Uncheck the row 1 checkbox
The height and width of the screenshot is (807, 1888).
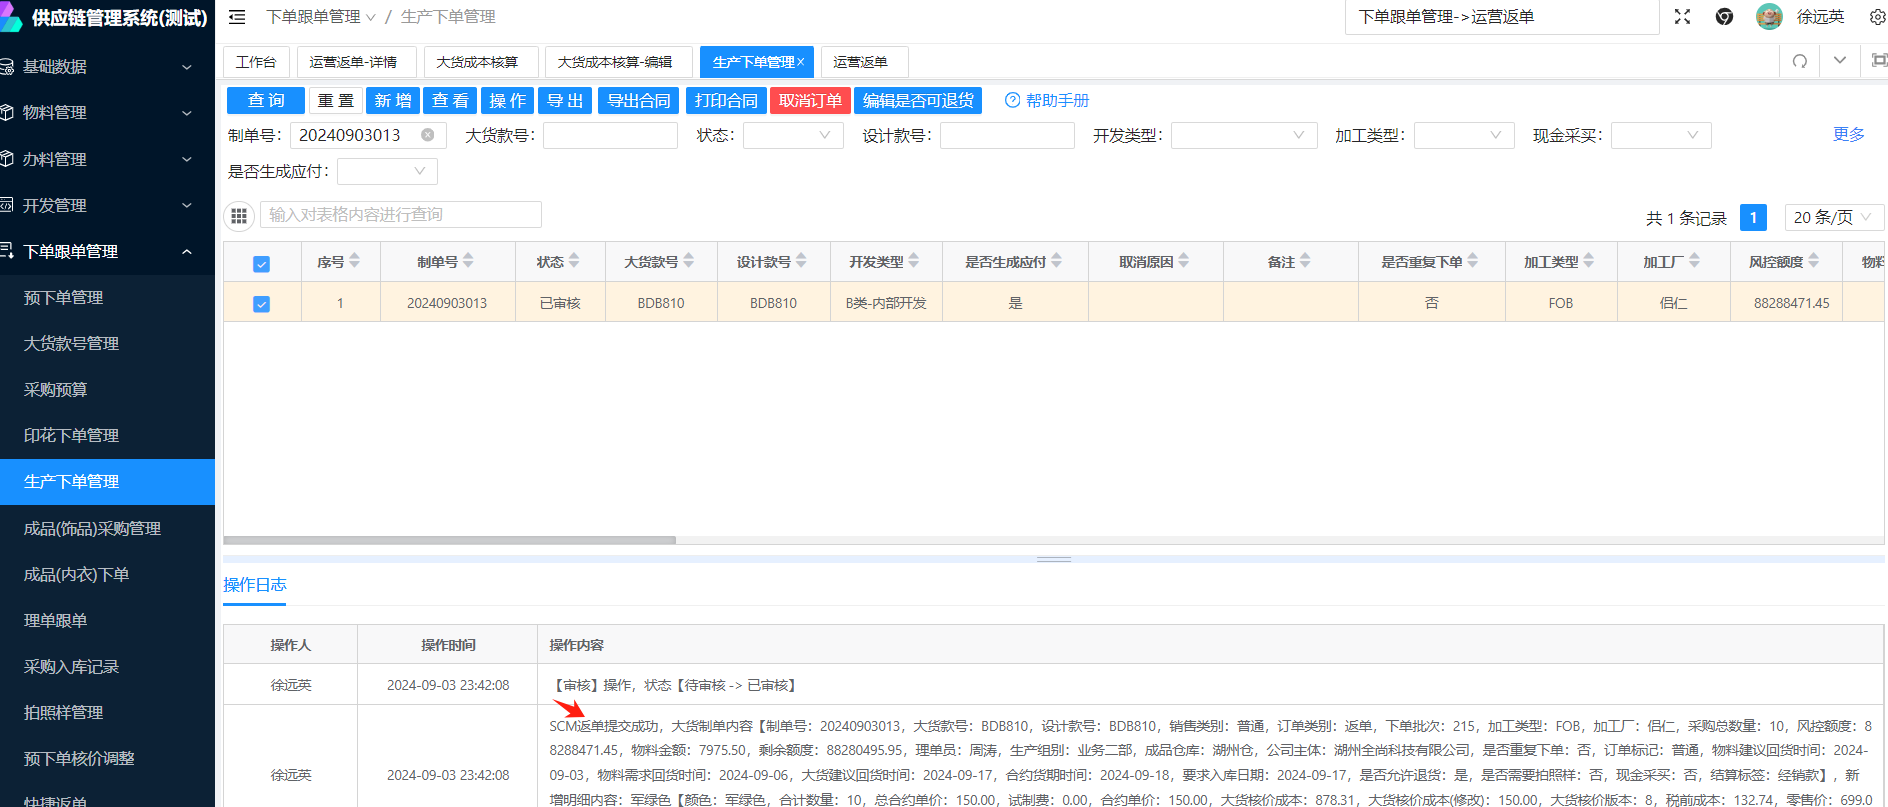261,304
